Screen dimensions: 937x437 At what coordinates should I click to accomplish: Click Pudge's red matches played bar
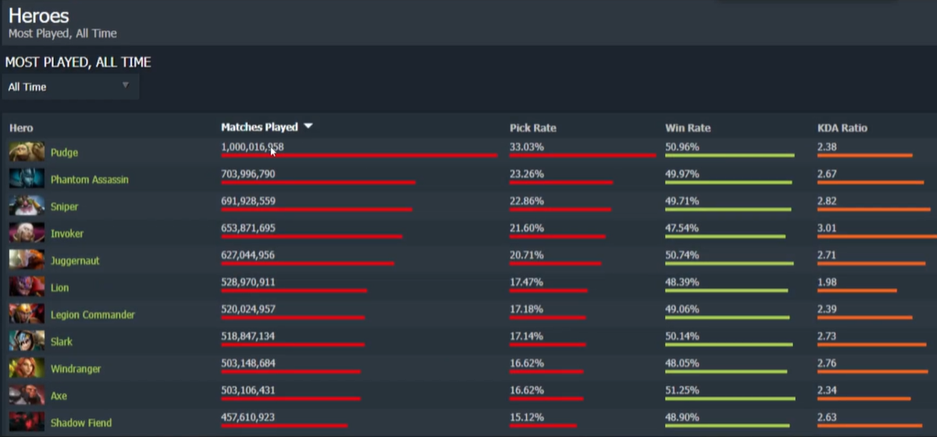point(358,156)
